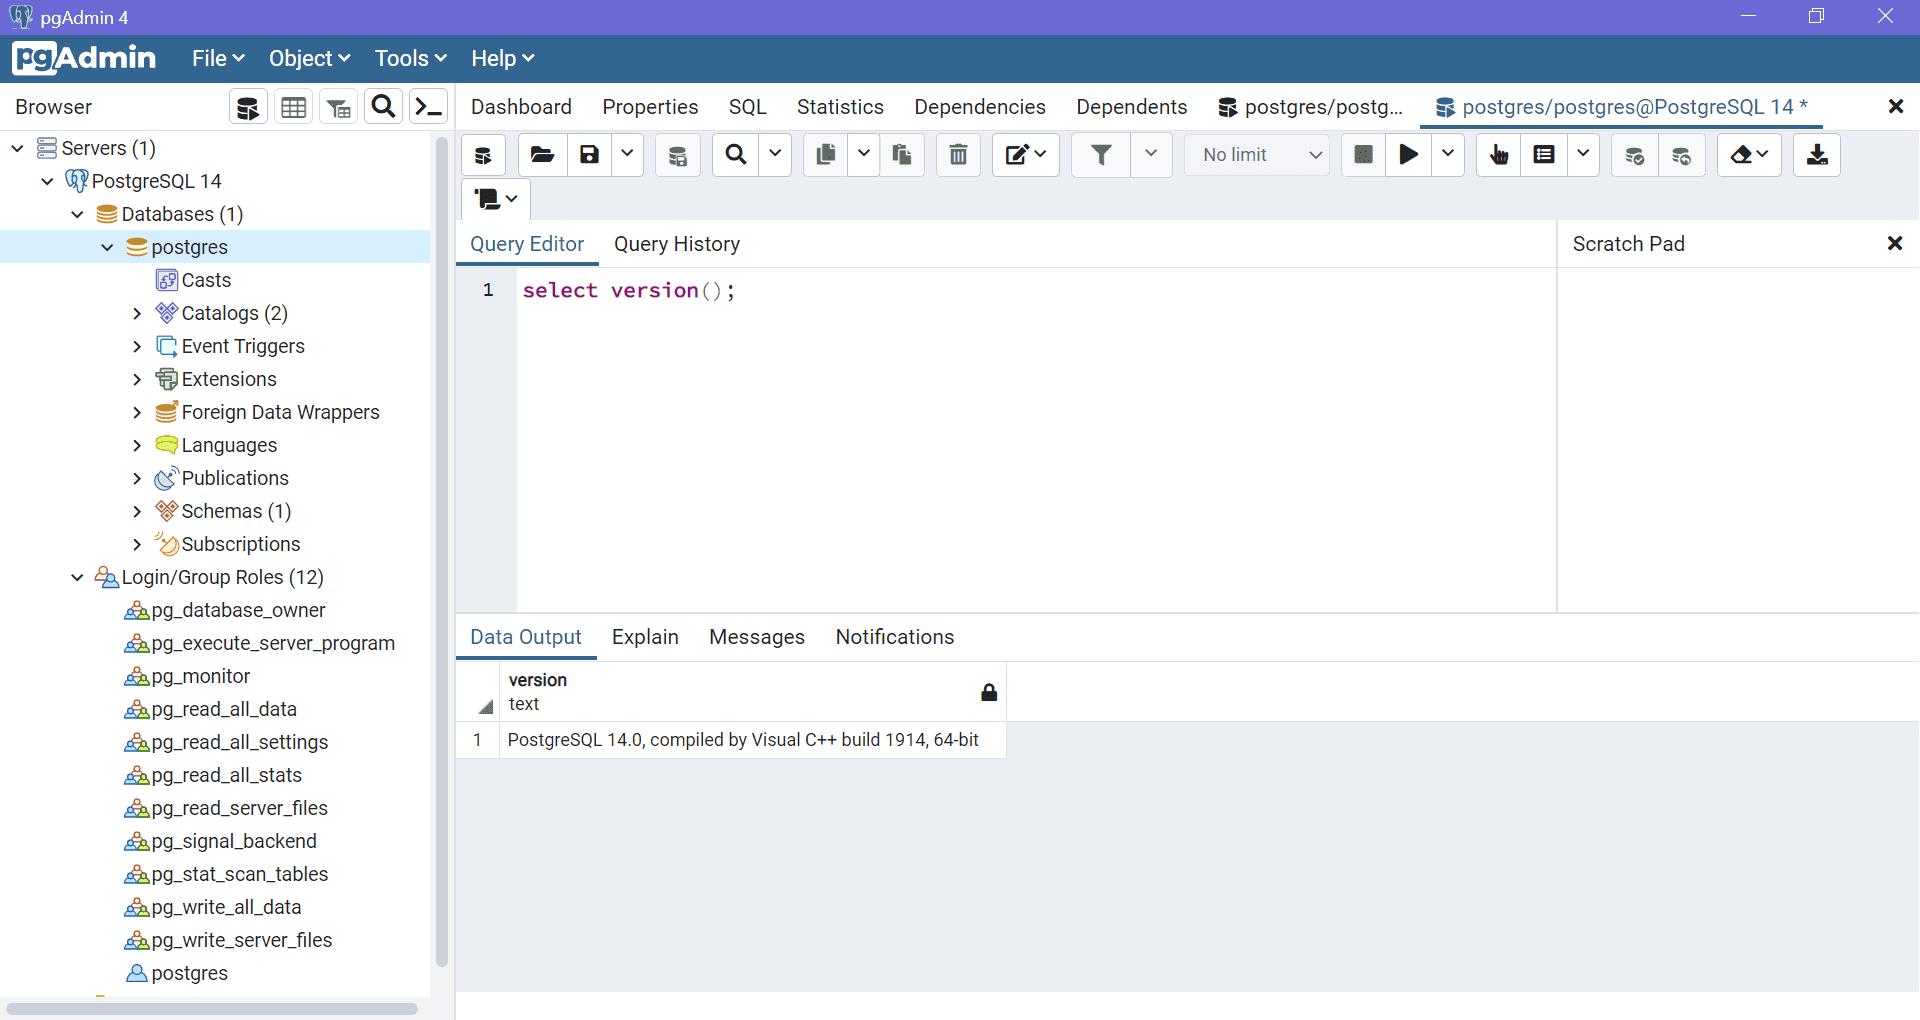Toggle the object browser filter
Image resolution: width=1920 pixels, height=1020 pixels.
pyautogui.click(x=338, y=106)
